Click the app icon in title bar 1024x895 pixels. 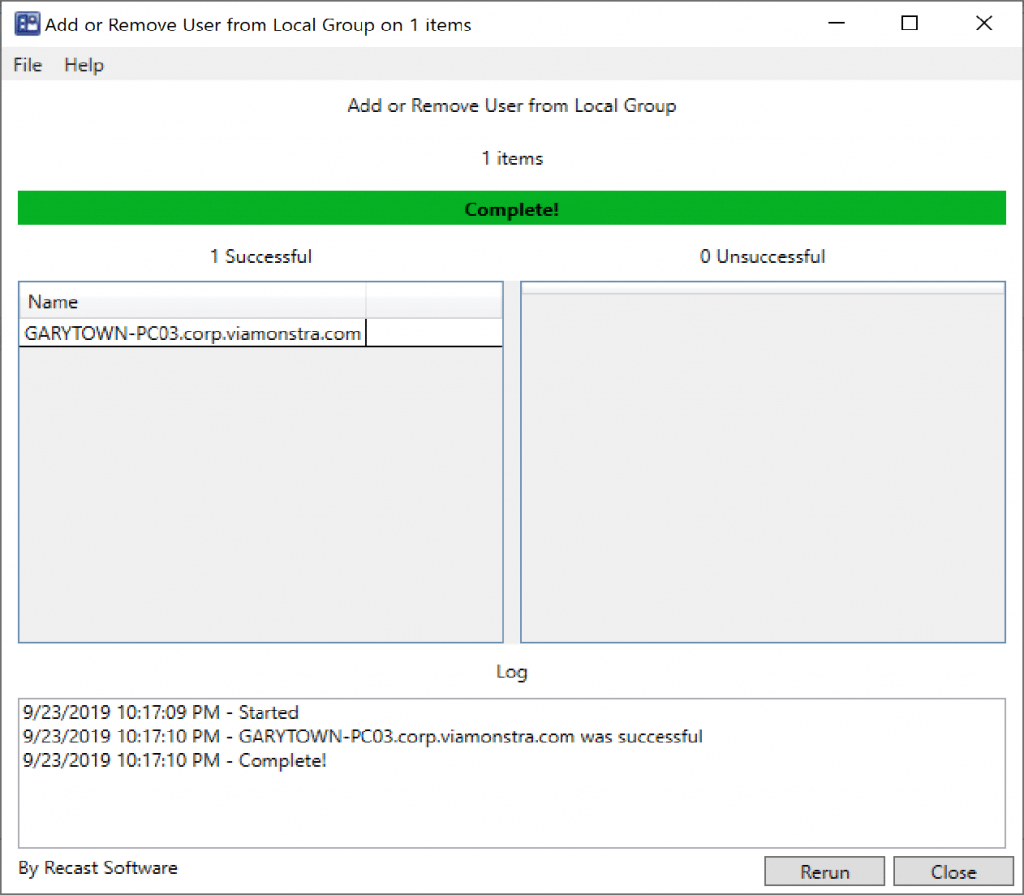pos(27,24)
